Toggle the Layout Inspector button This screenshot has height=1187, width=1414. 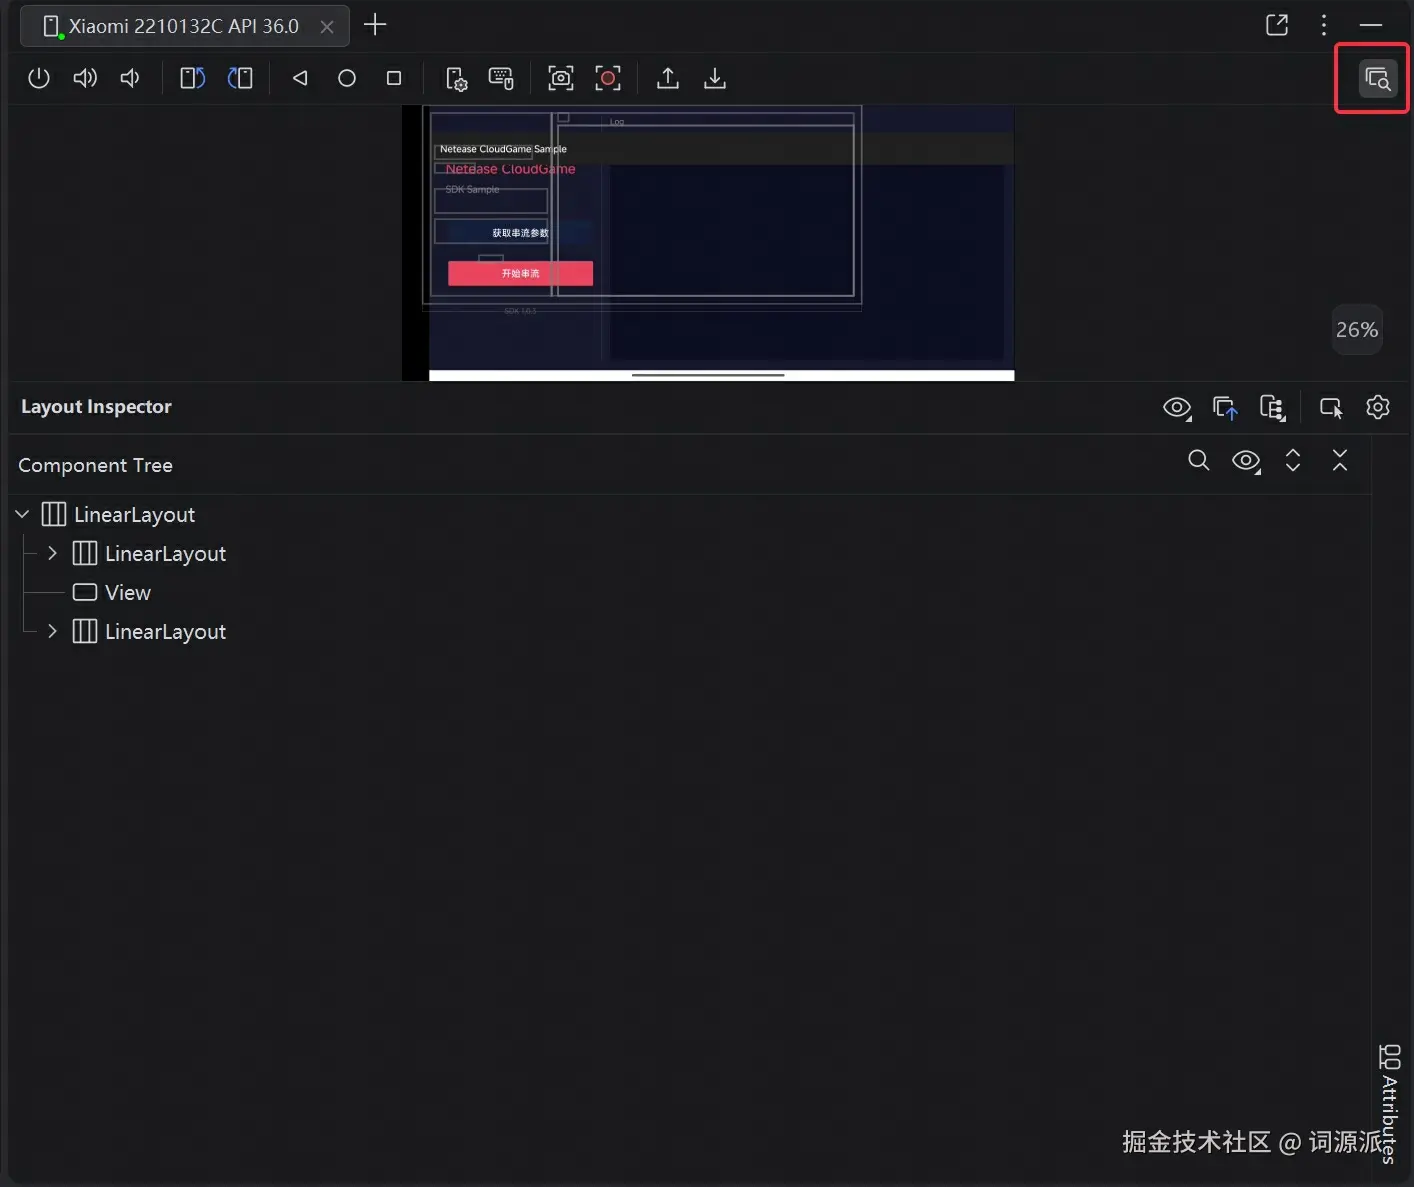point(1378,79)
